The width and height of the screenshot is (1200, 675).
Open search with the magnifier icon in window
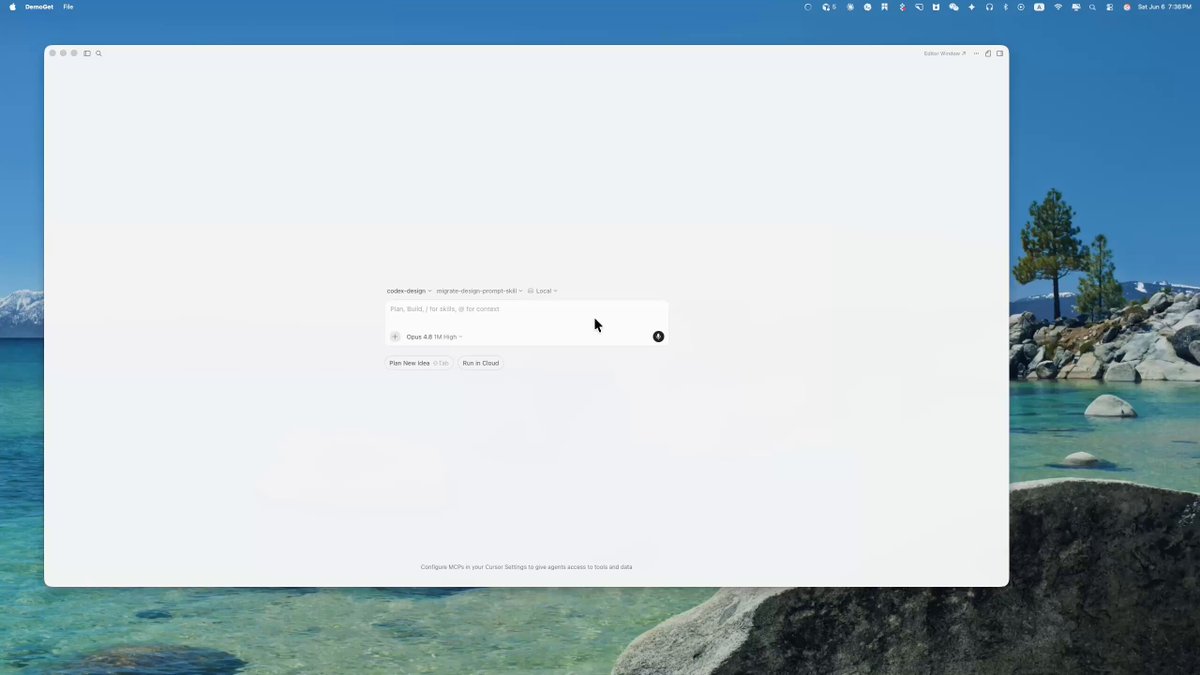tap(99, 53)
